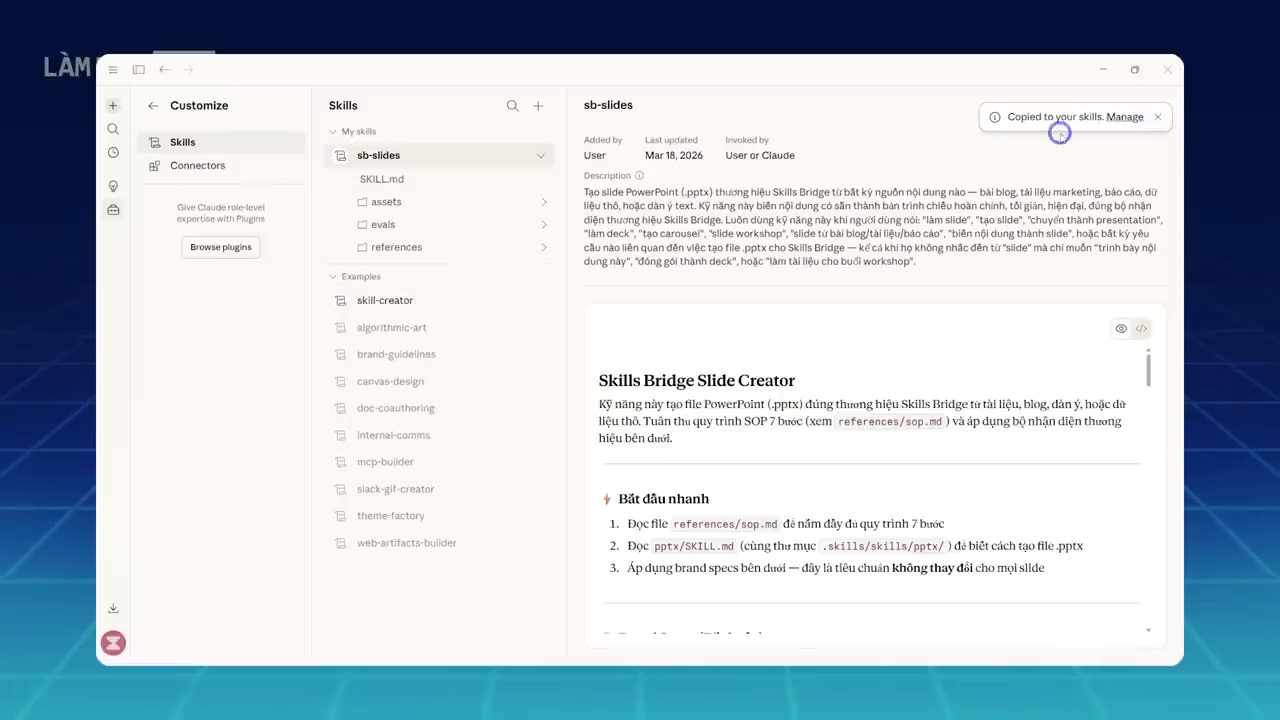Click the info icon next to Description
The image size is (1280, 720).
(640, 176)
